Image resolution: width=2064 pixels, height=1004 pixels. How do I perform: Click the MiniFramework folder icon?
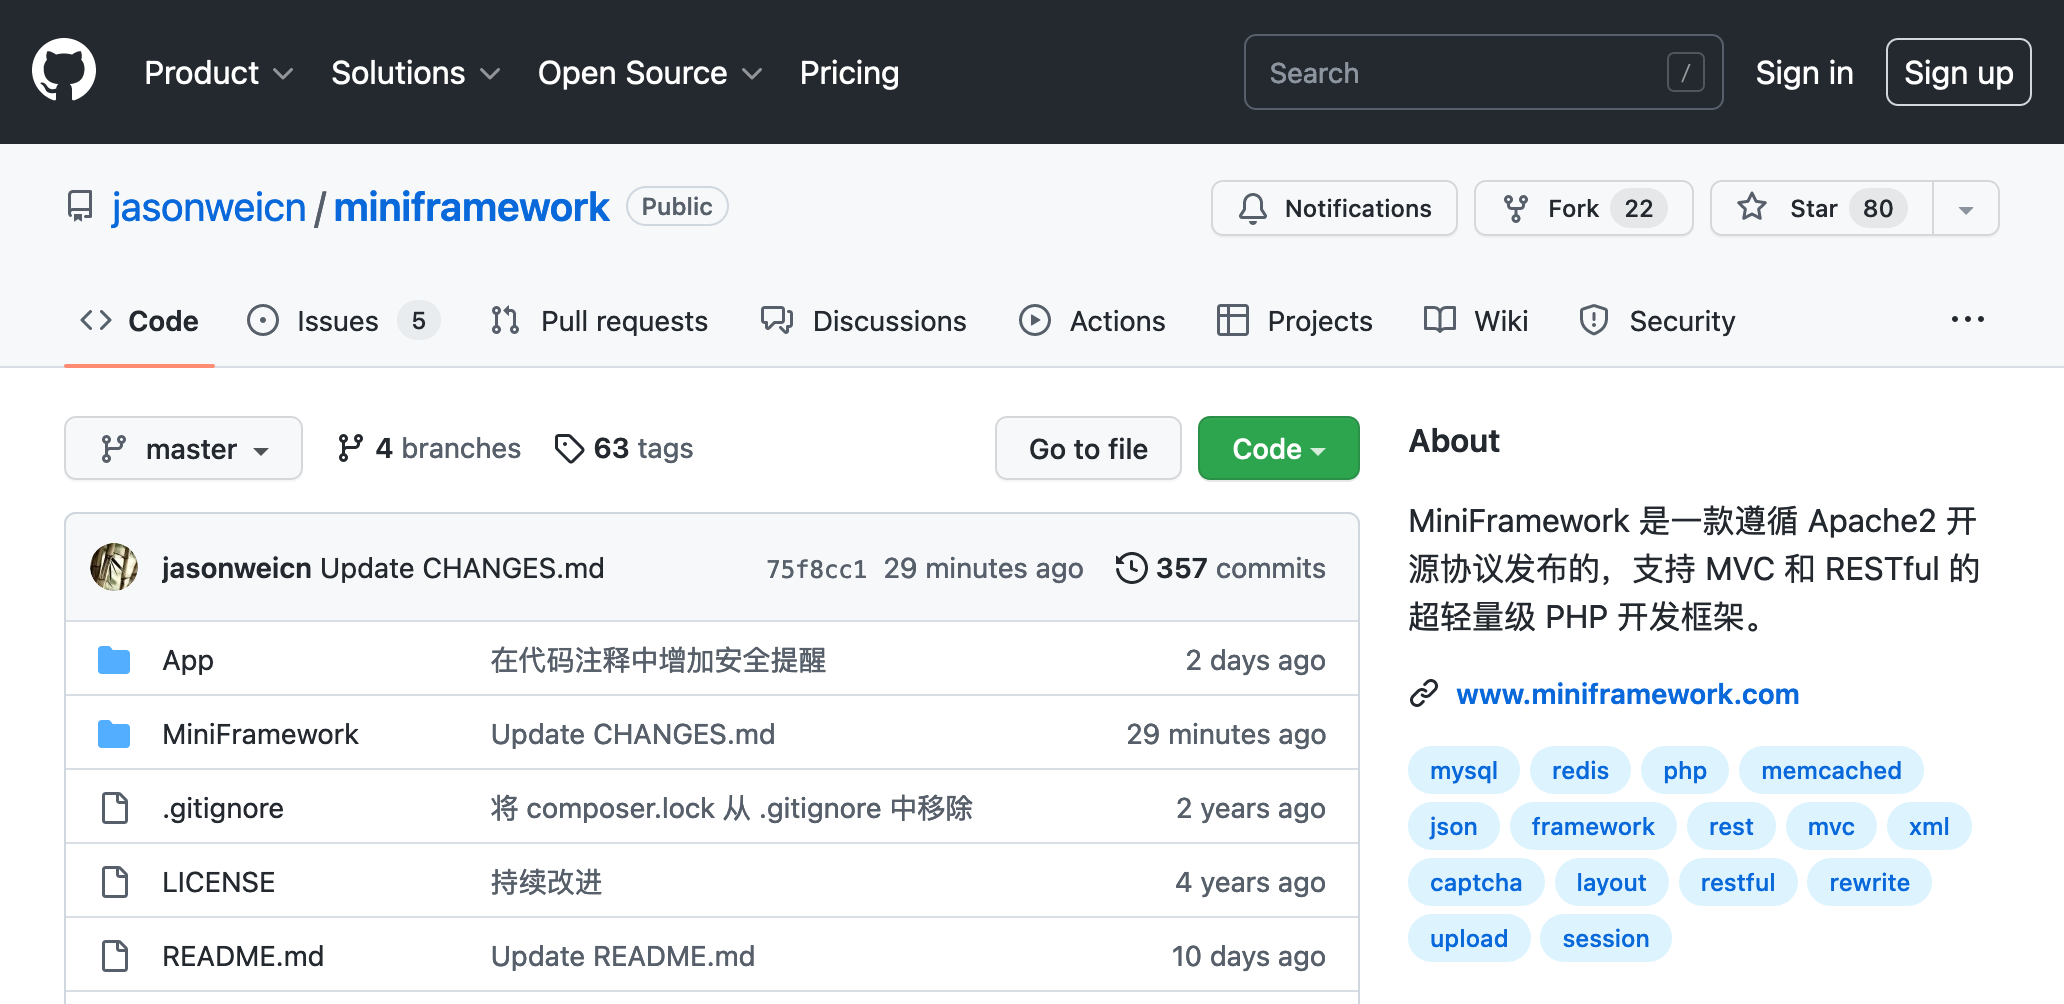point(114,734)
